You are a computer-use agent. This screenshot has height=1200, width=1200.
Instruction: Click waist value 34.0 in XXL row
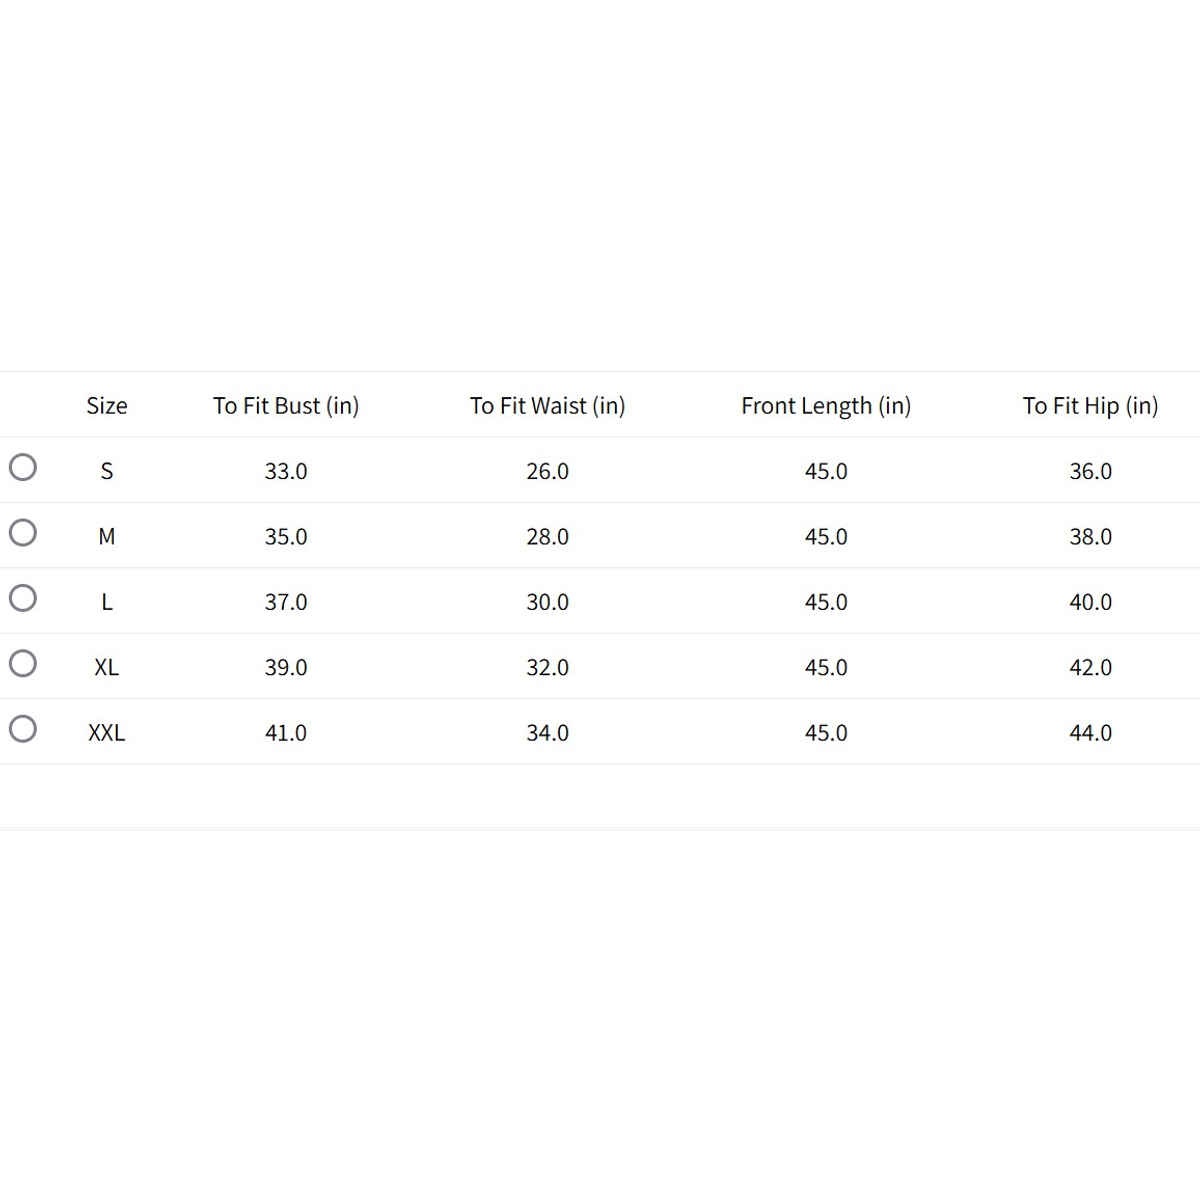tap(548, 733)
